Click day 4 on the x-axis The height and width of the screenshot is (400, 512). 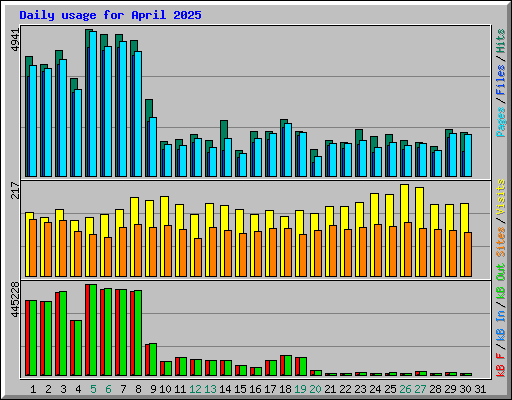78,389
